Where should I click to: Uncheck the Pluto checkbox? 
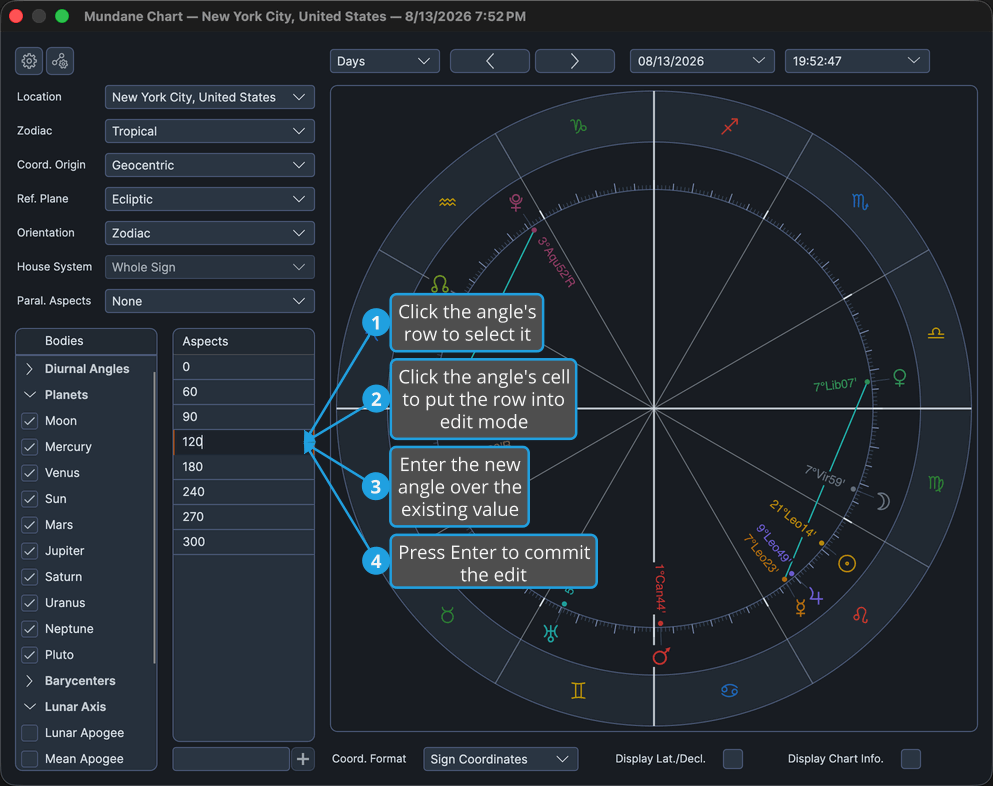click(30, 654)
